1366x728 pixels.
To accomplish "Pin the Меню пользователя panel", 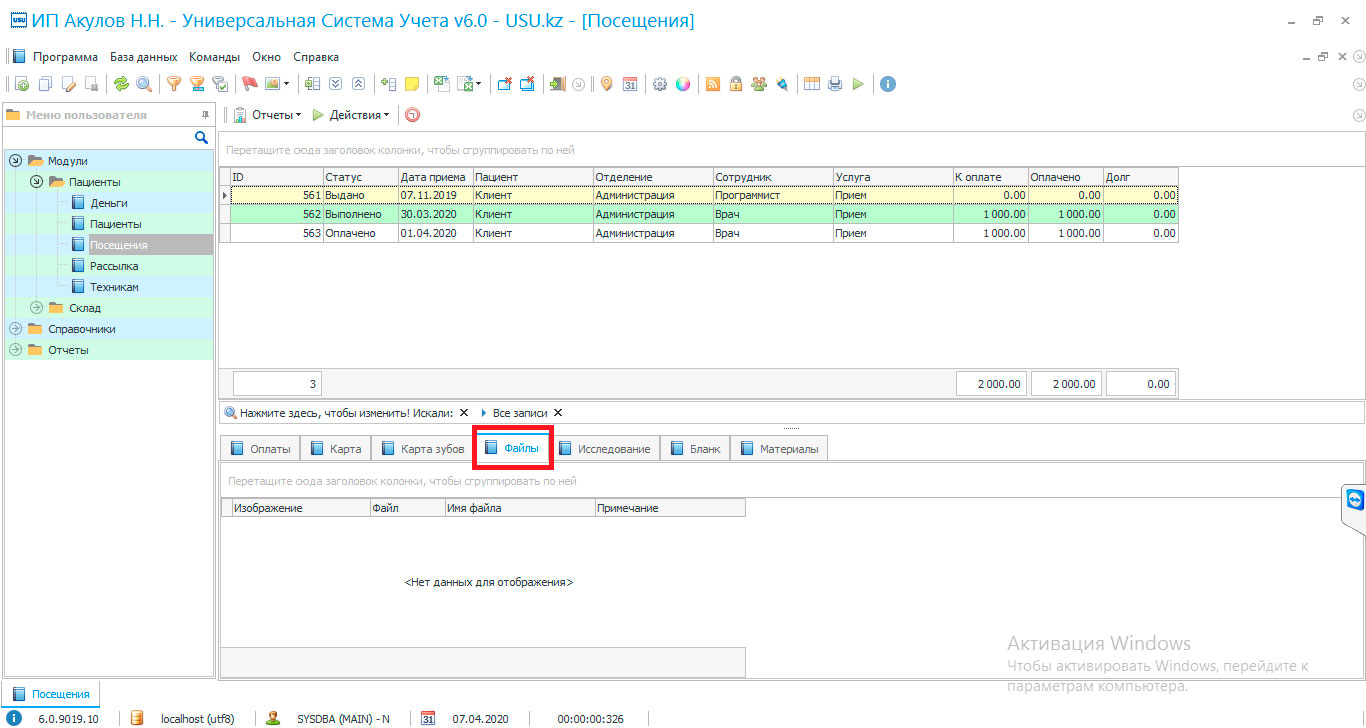I will tap(205, 115).
